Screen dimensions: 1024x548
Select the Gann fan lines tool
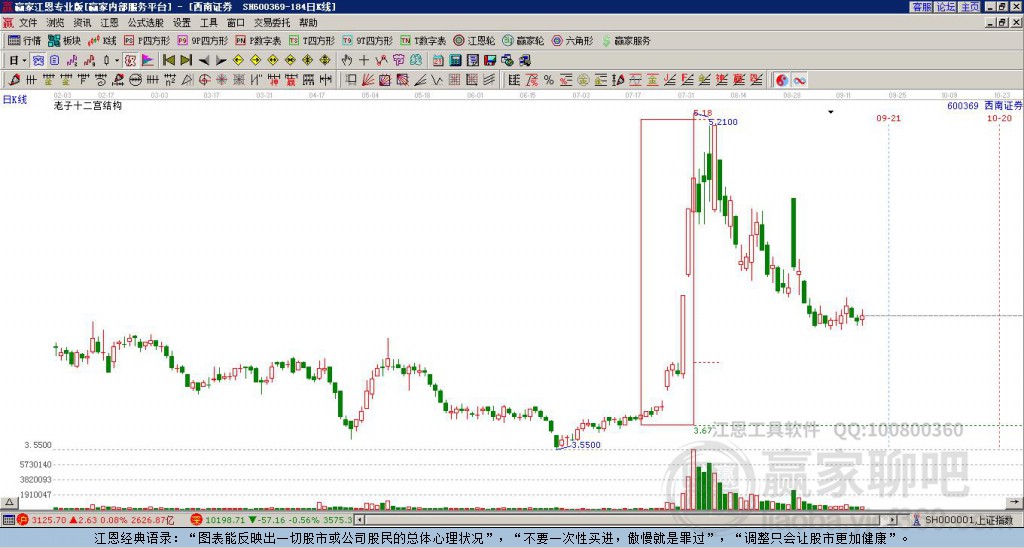[368, 80]
